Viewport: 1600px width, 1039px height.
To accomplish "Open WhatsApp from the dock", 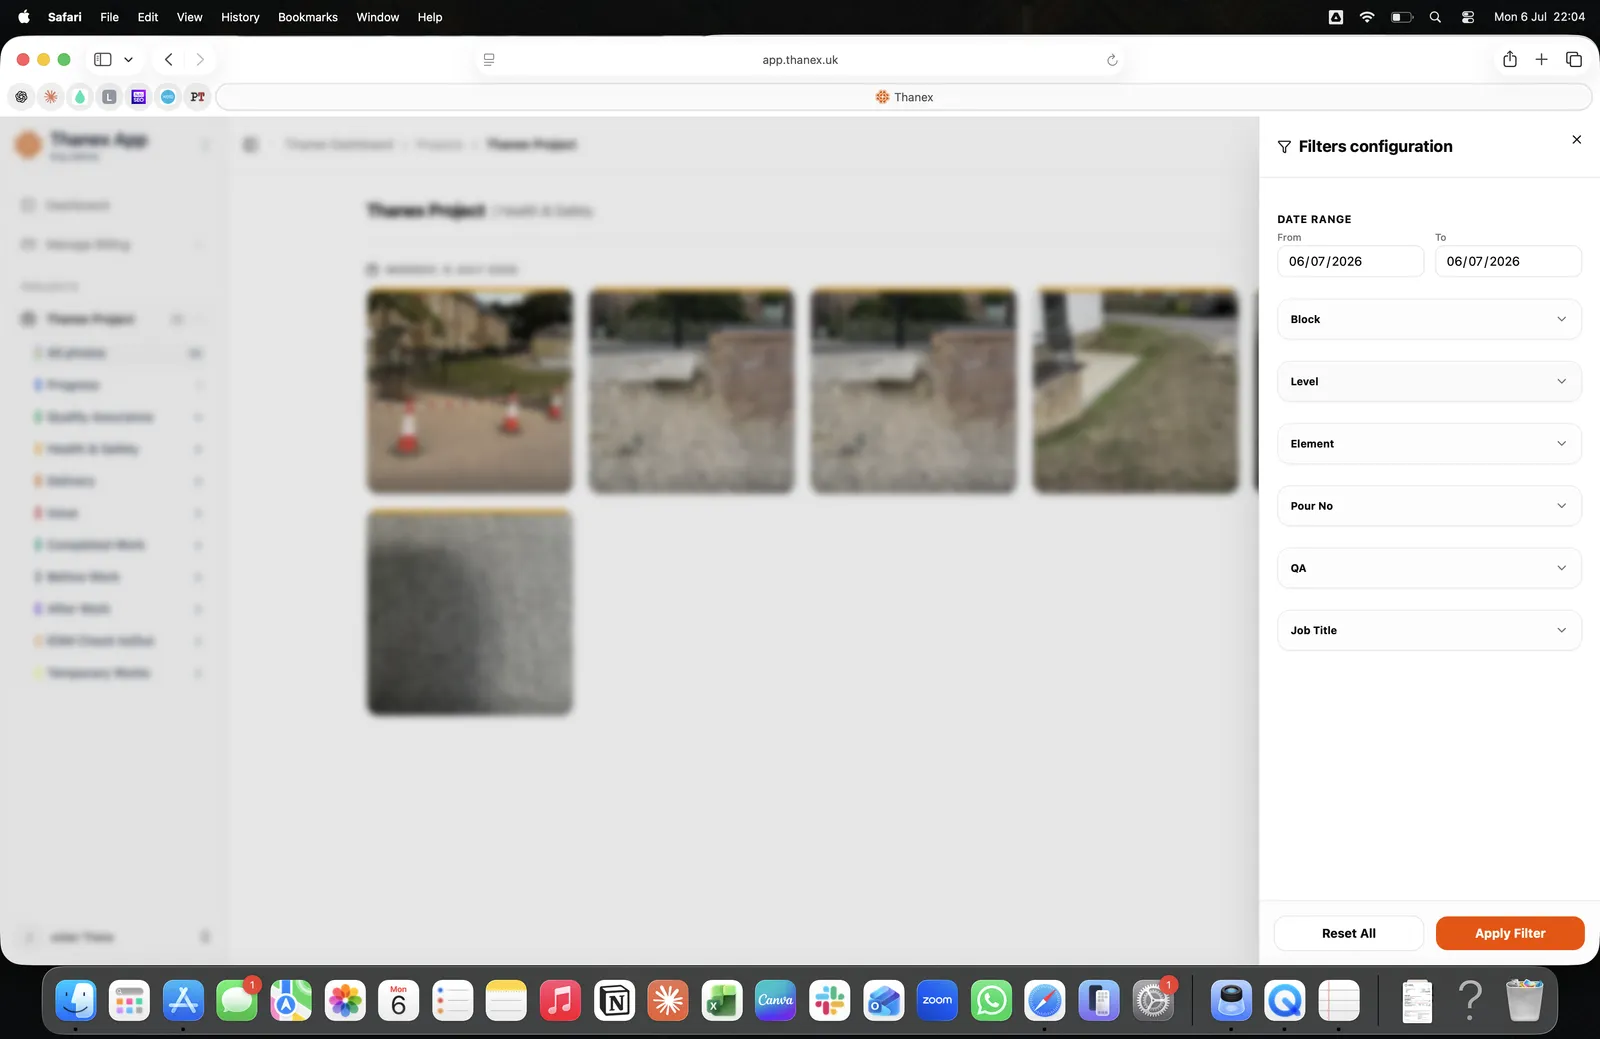I will click(x=991, y=1000).
